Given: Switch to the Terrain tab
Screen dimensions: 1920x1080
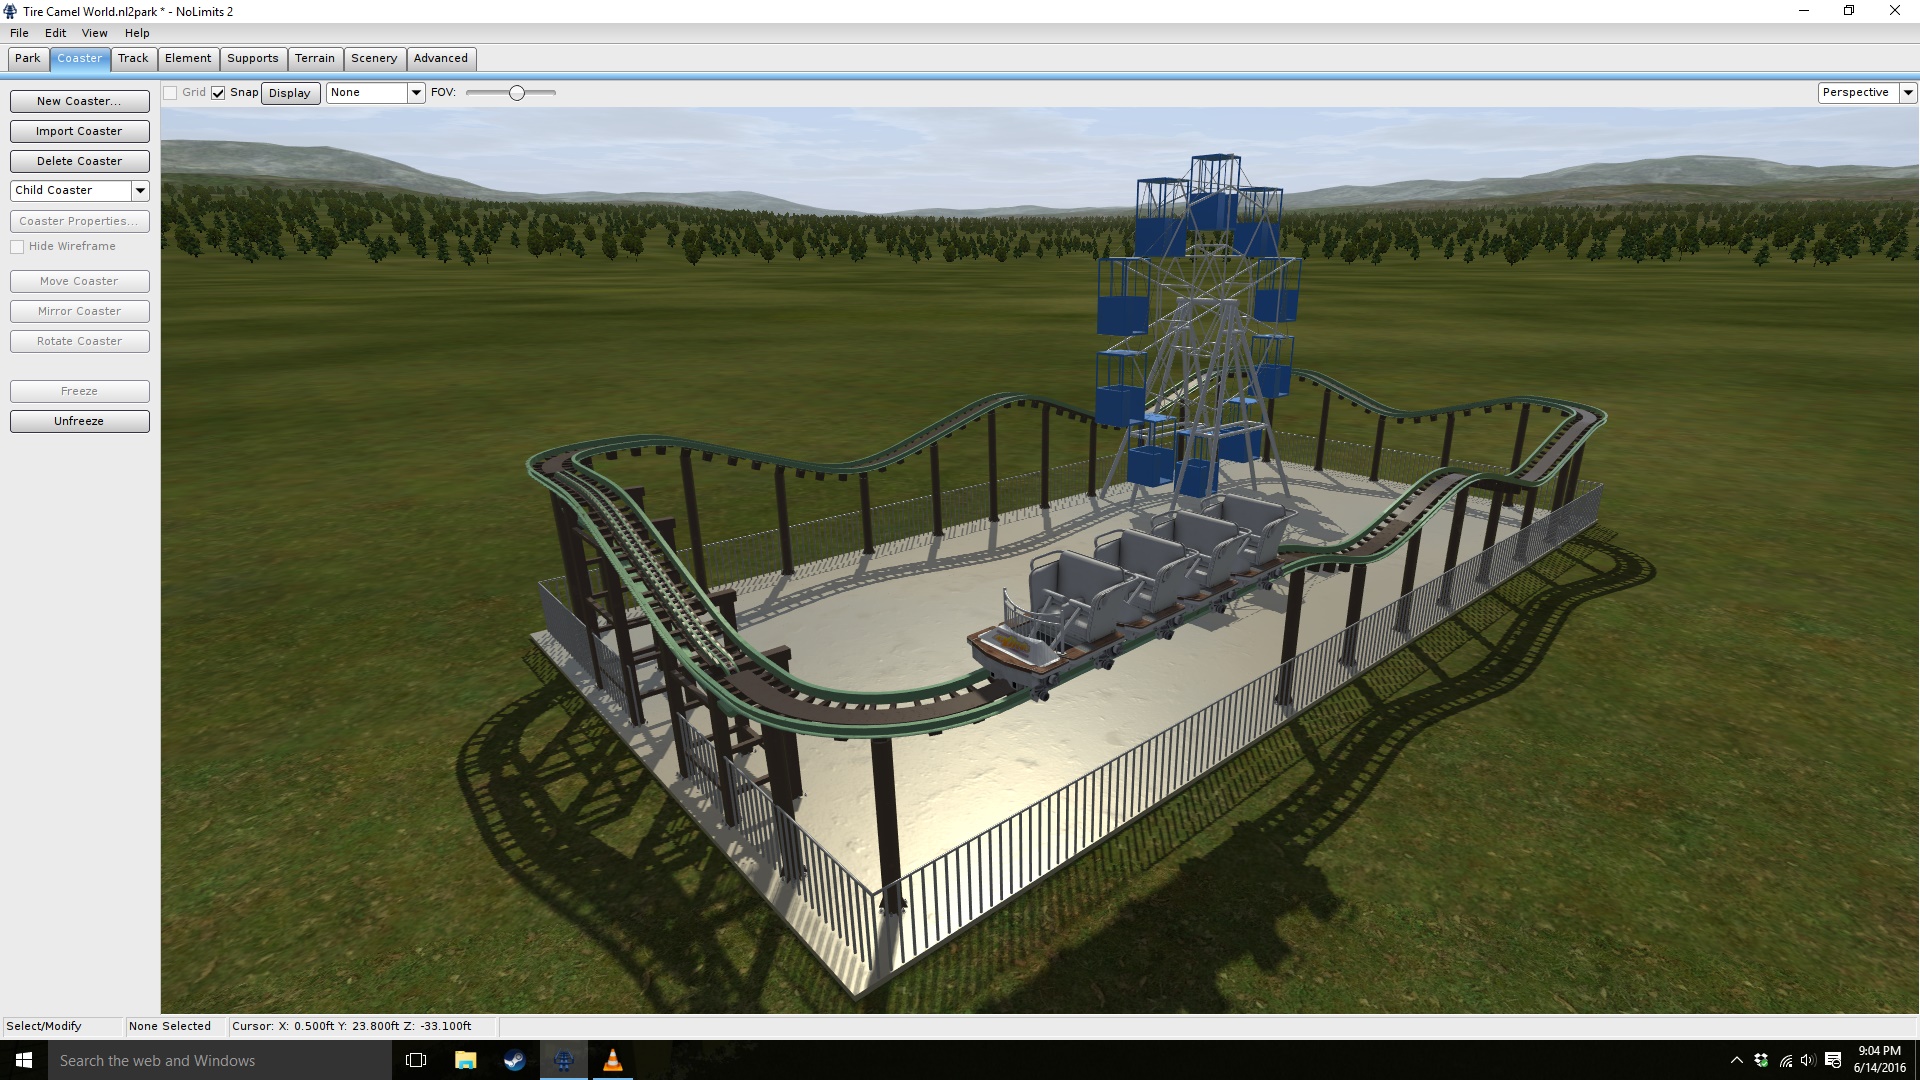Looking at the screenshot, I should pyautogui.click(x=314, y=58).
